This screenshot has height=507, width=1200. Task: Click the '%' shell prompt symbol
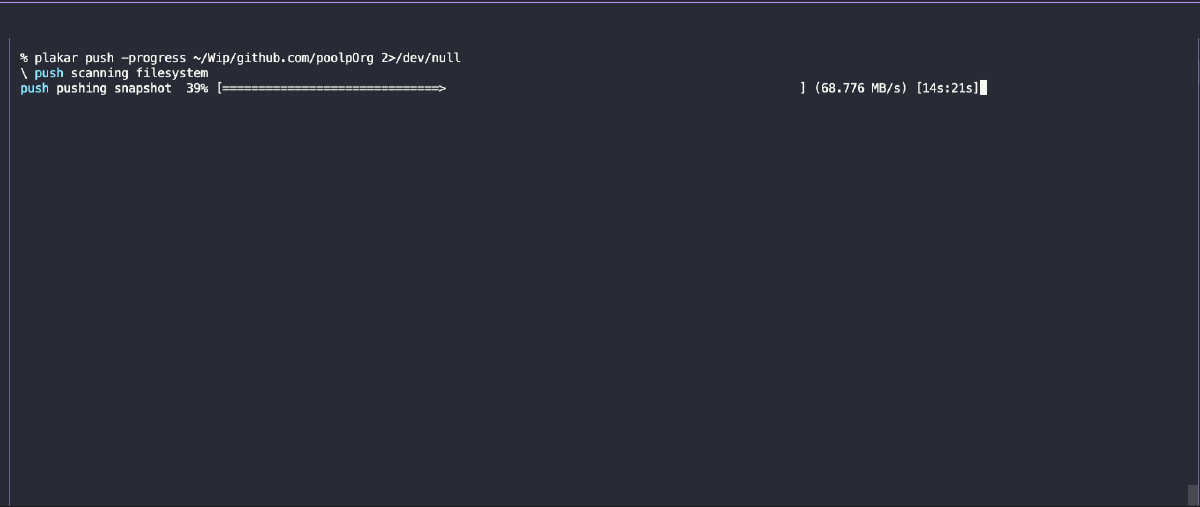tap(23, 58)
